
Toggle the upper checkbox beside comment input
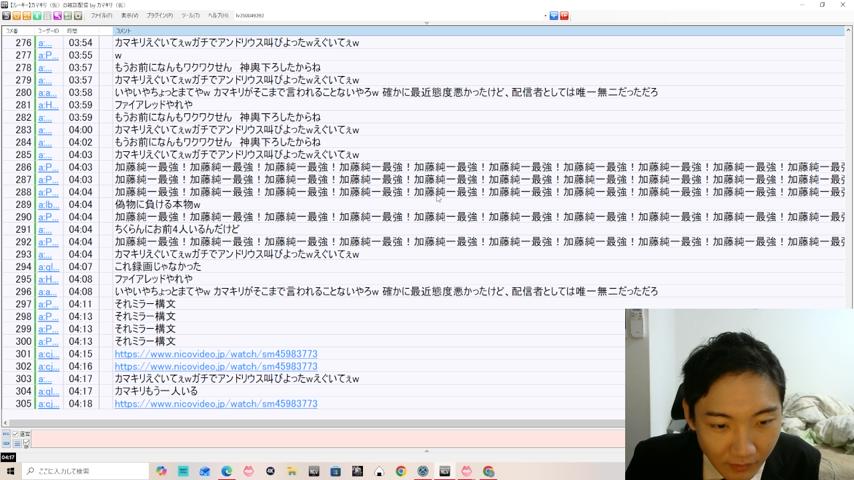pos(16,434)
